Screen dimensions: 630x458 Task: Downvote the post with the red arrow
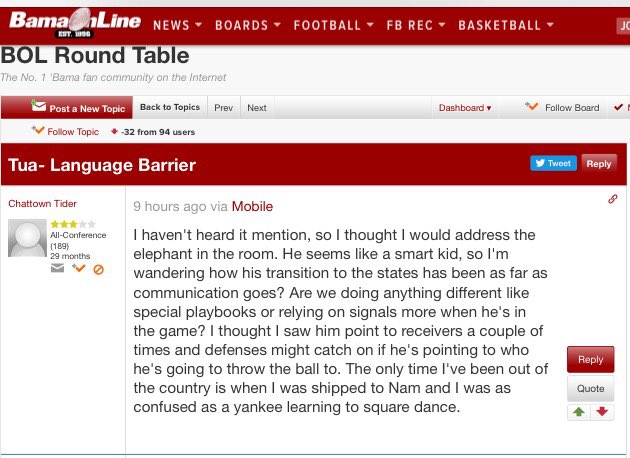[x=602, y=412]
